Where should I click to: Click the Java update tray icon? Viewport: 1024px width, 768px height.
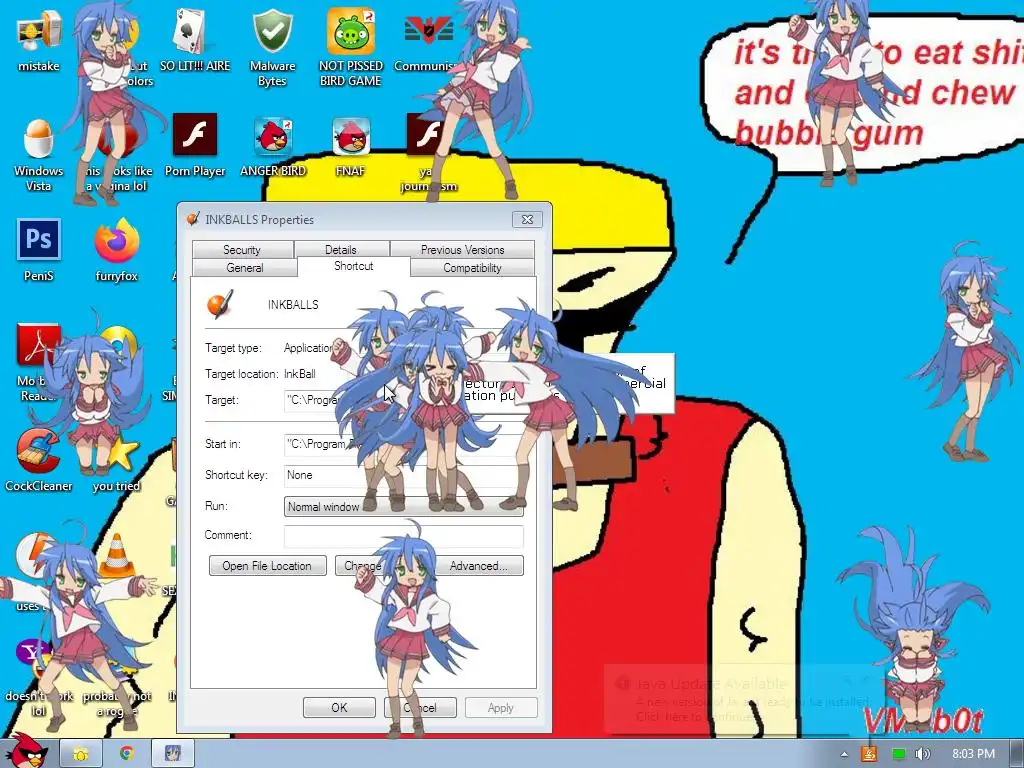(x=869, y=754)
